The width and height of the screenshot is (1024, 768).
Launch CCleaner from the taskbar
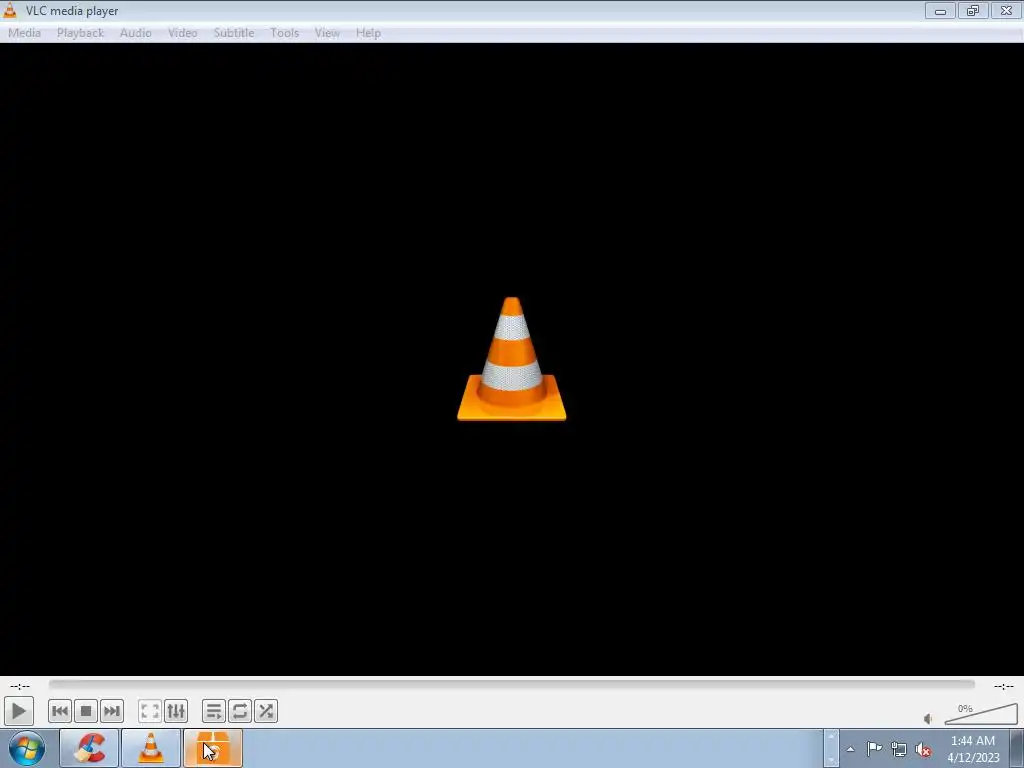point(89,748)
